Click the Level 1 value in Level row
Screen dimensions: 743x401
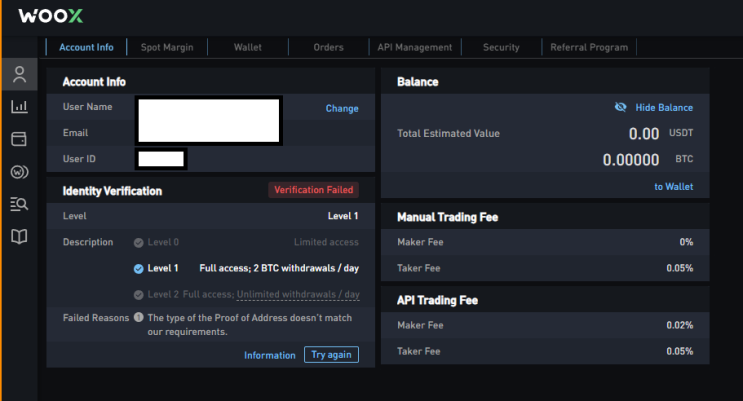point(343,216)
